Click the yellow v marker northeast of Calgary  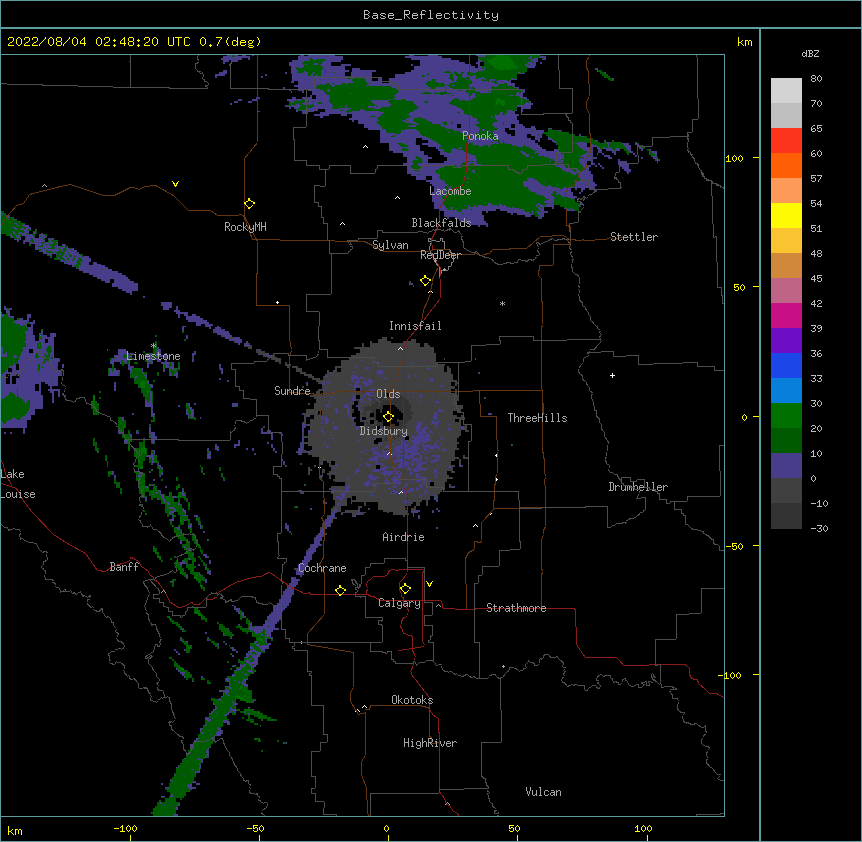pyautogui.click(x=429, y=584)
